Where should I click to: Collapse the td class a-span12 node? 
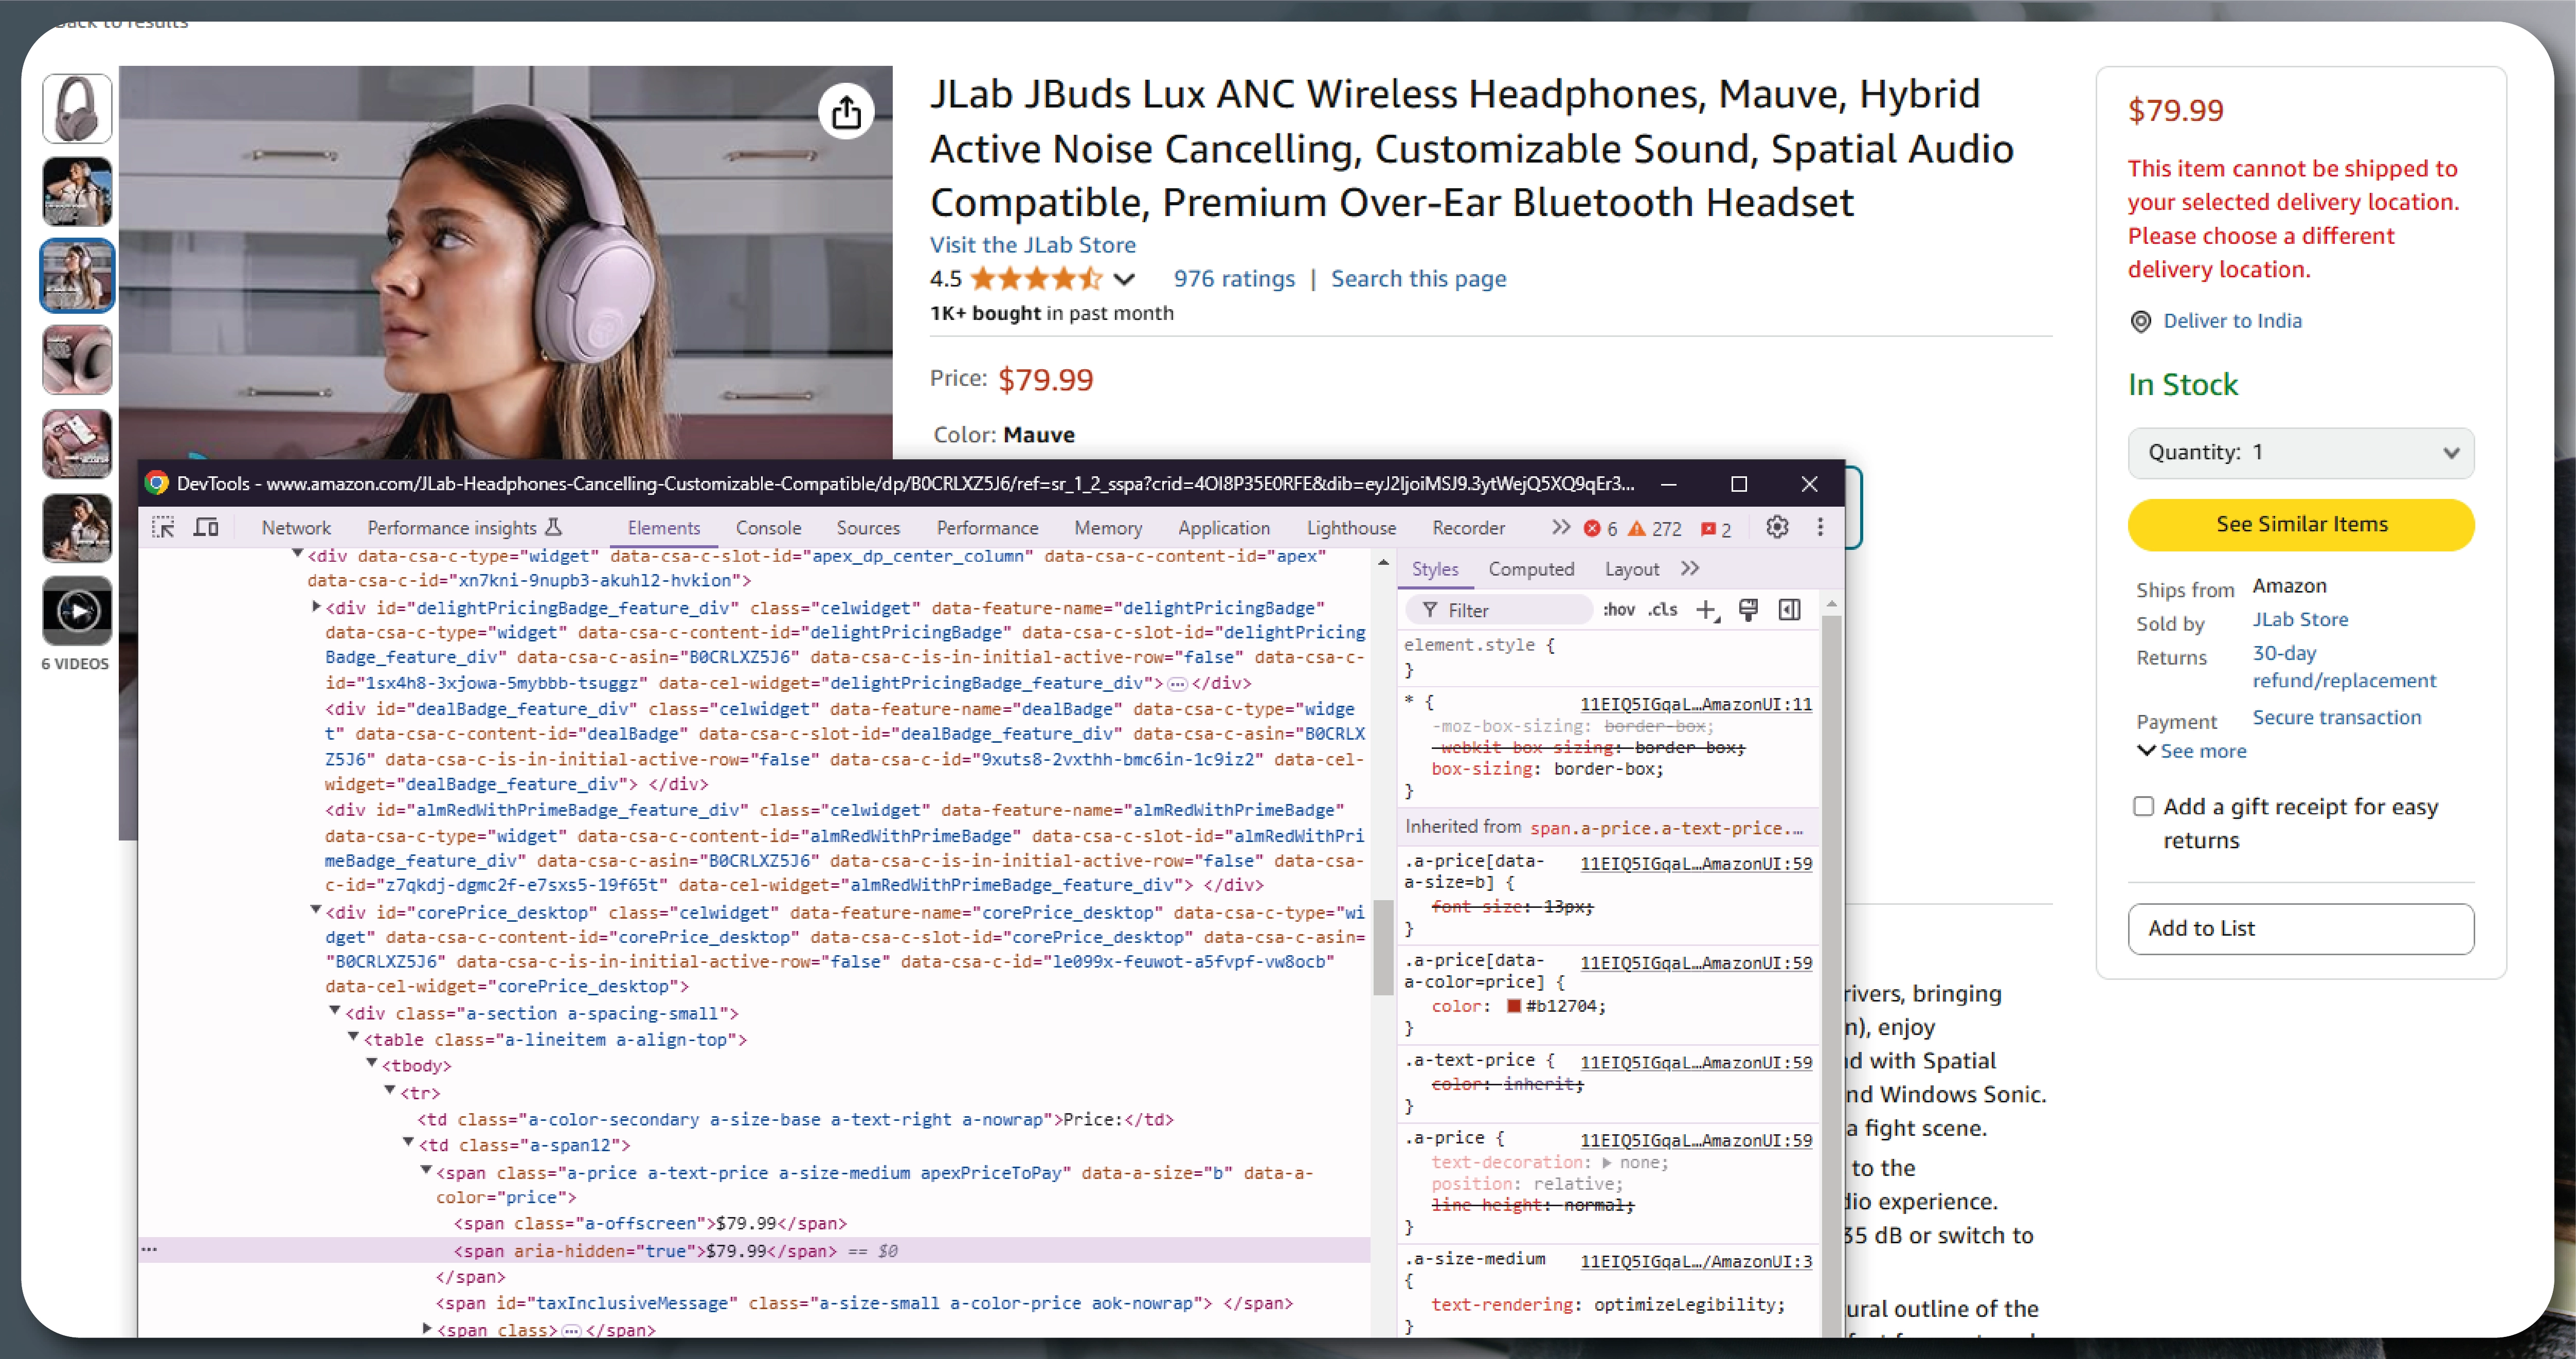click(408, 1142)
